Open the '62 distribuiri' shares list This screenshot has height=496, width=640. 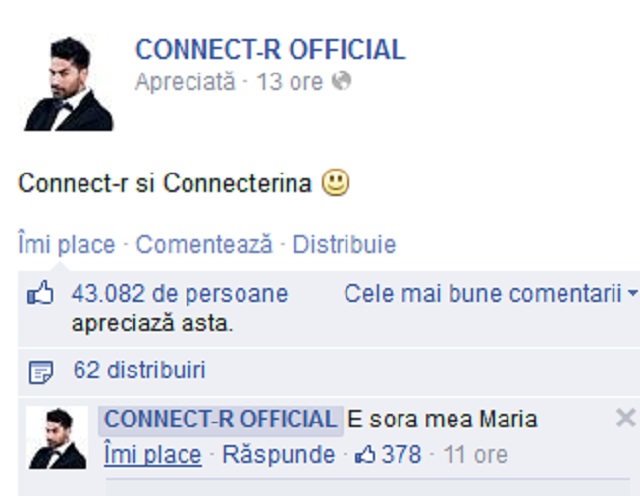[140, 371]
